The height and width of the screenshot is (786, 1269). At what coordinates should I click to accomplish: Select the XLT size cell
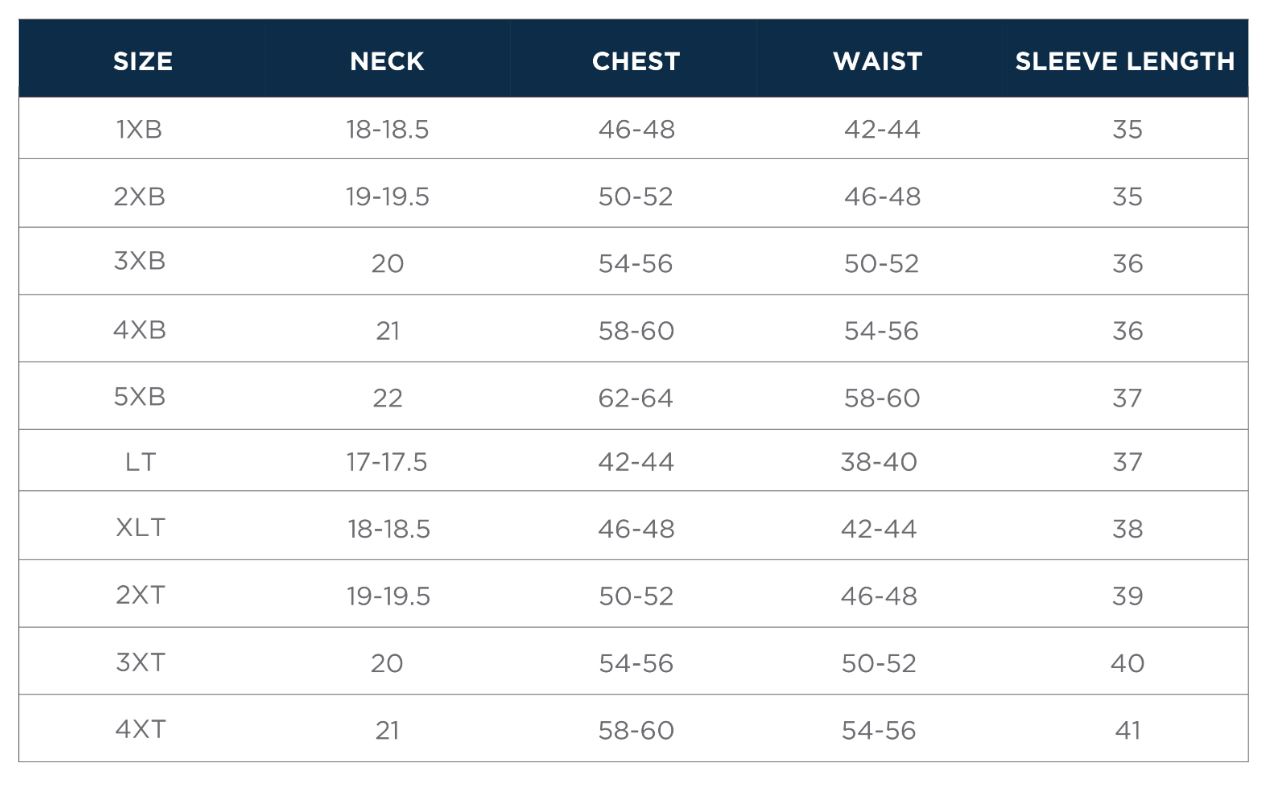click(140, 527)
